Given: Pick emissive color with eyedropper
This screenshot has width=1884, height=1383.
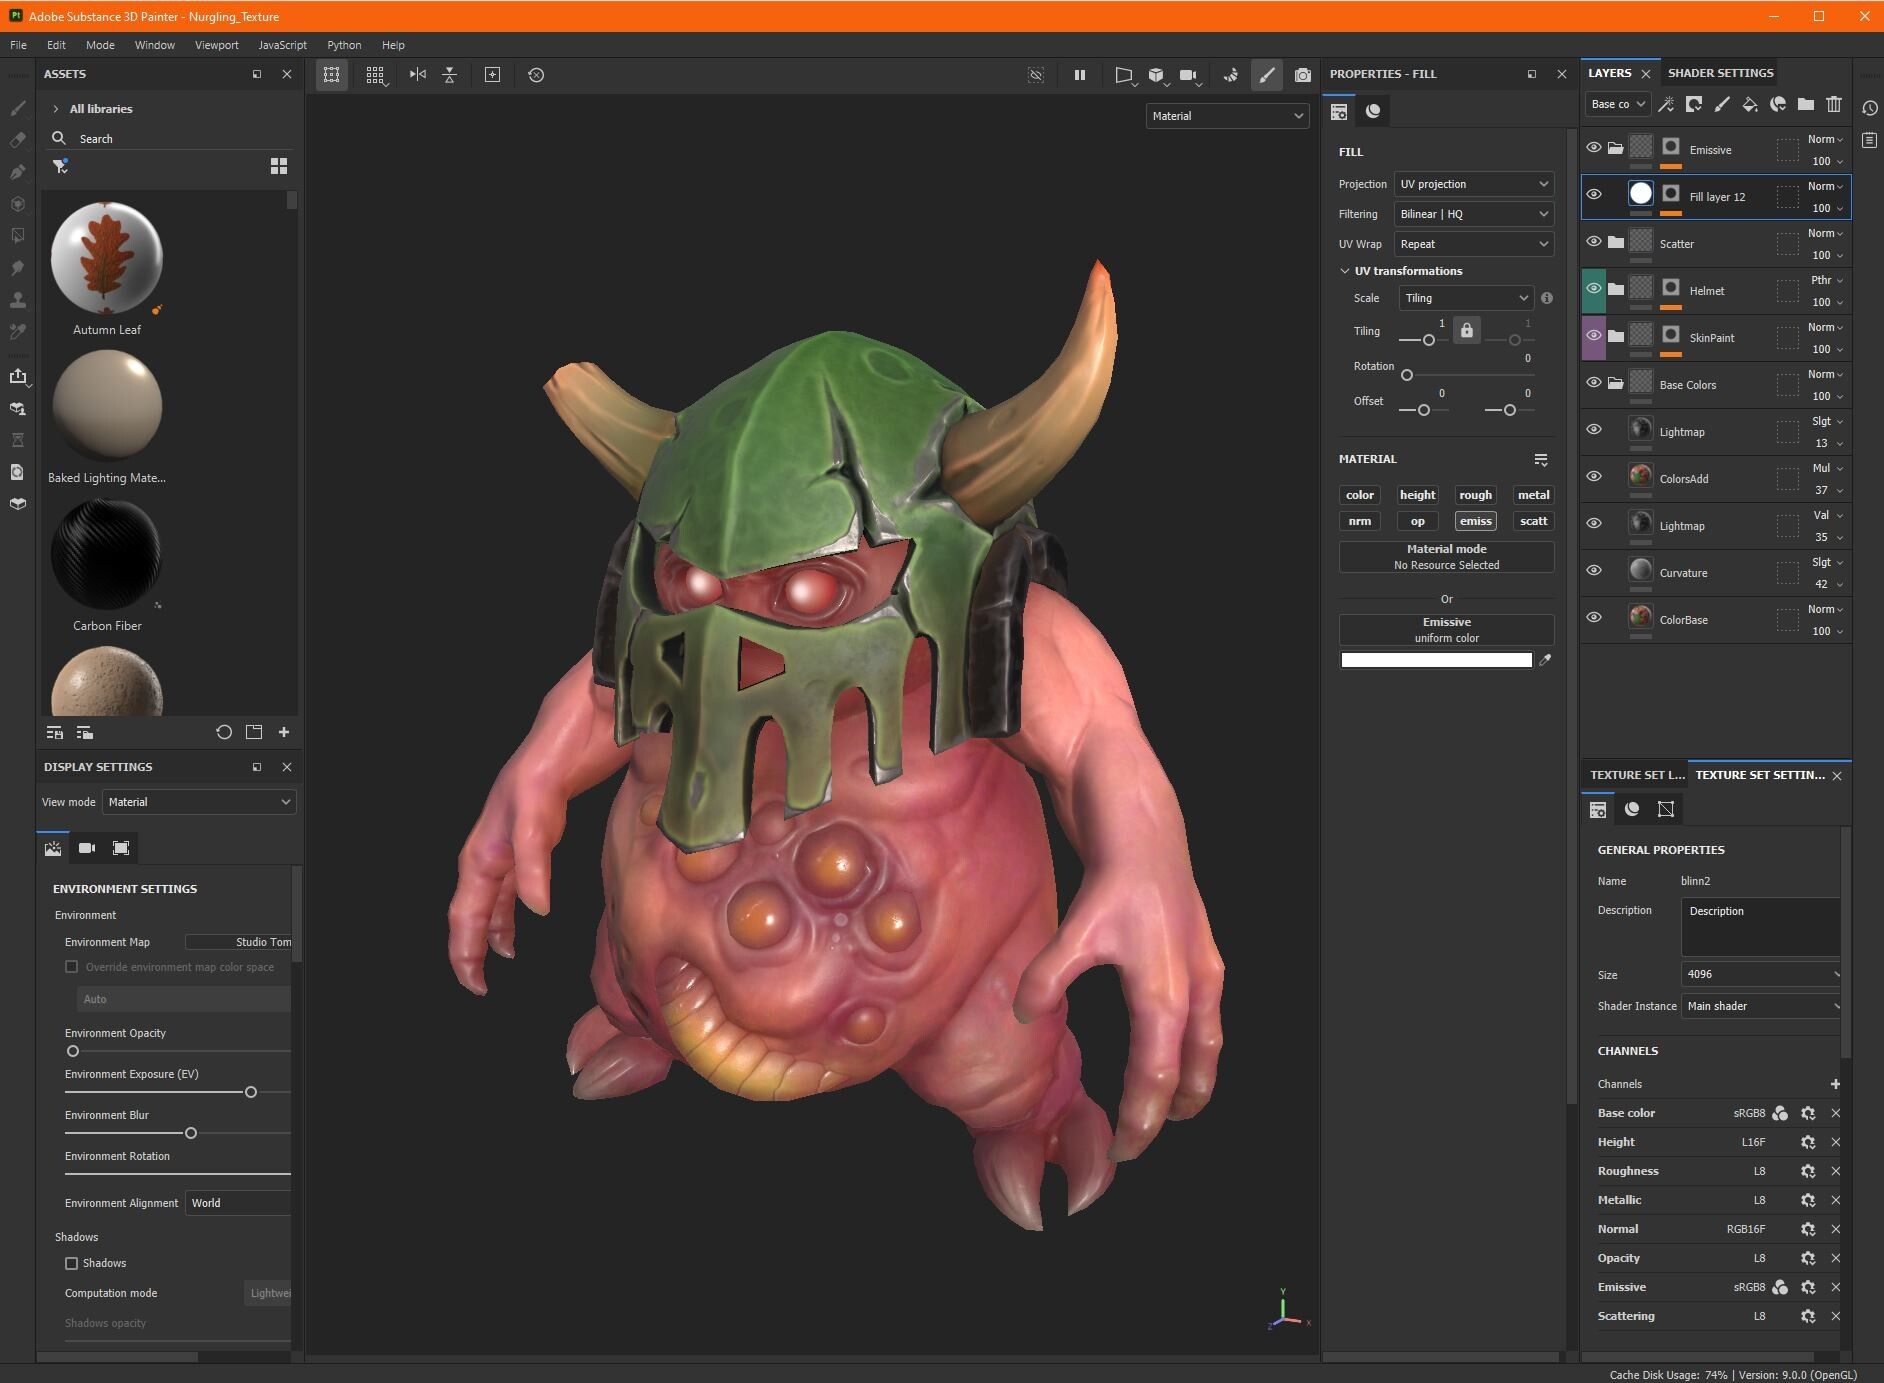Looking at the screenshot, I should [1545, 660].
